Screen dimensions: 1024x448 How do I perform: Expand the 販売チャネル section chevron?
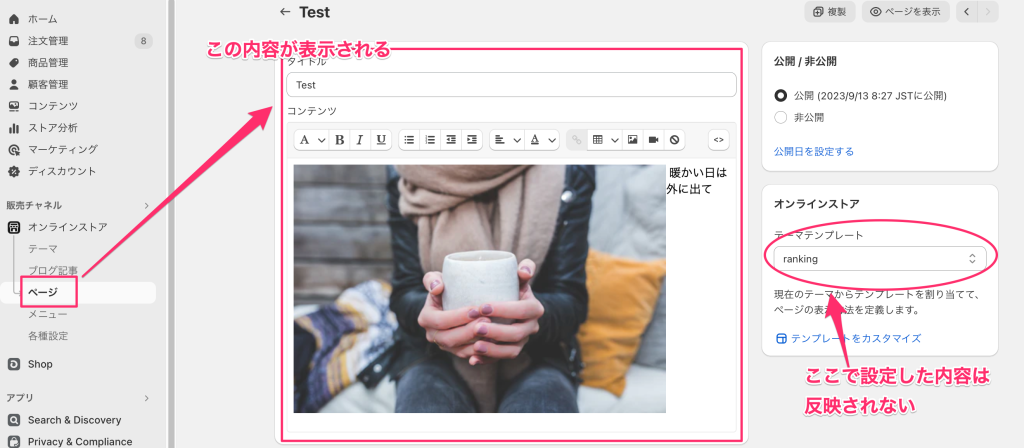click(x=146, y=206)
